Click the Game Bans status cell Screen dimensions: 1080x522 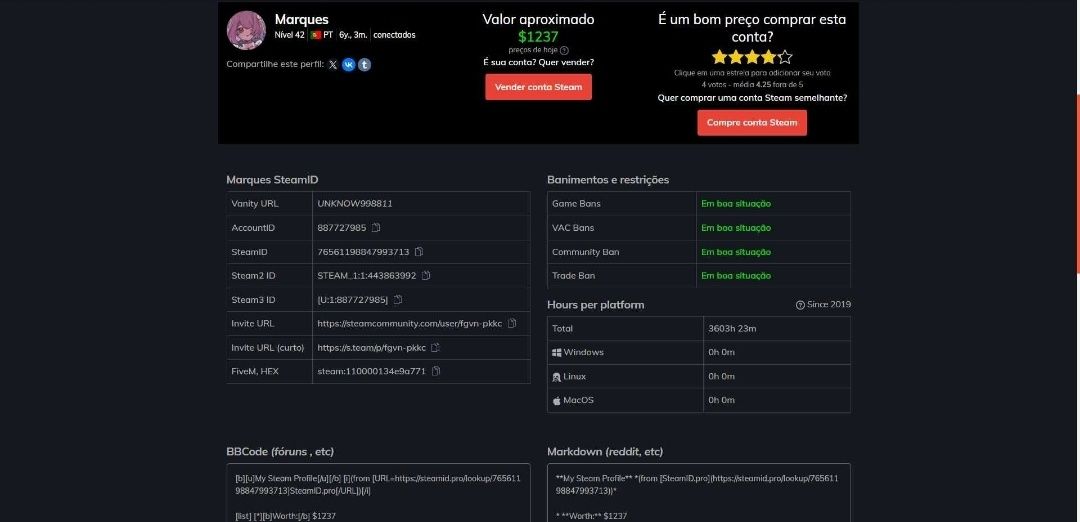point(773,204)
